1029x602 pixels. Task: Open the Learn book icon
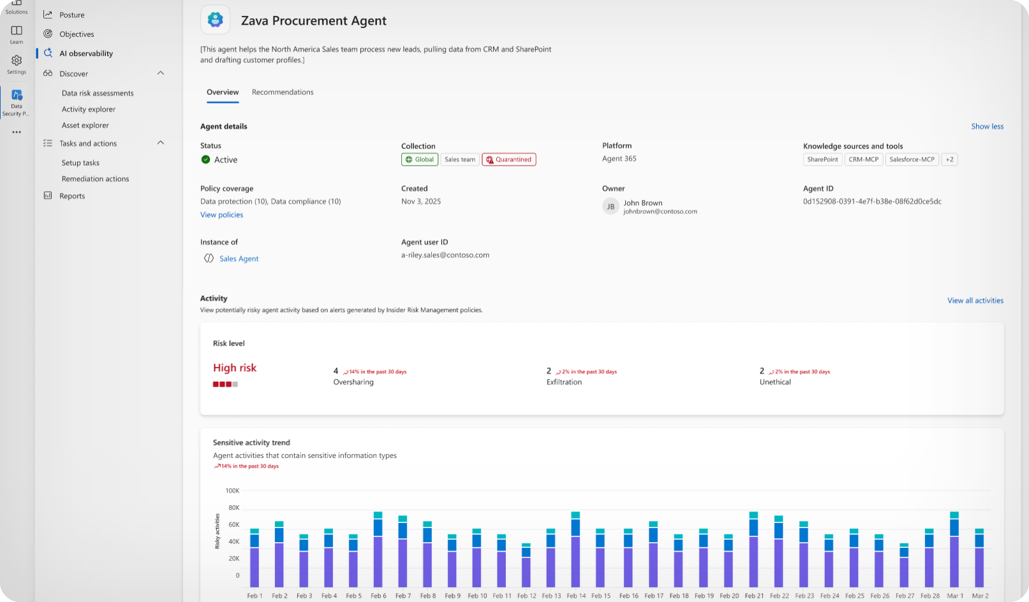16,32
